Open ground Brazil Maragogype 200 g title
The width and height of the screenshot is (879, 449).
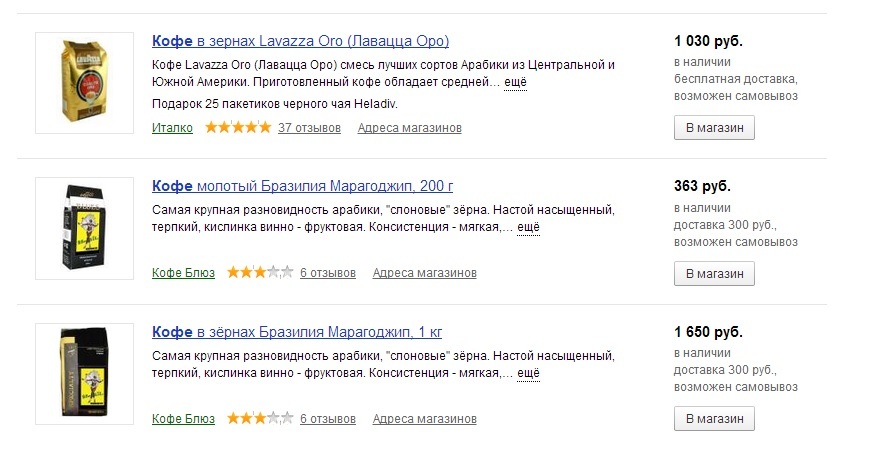302,186
